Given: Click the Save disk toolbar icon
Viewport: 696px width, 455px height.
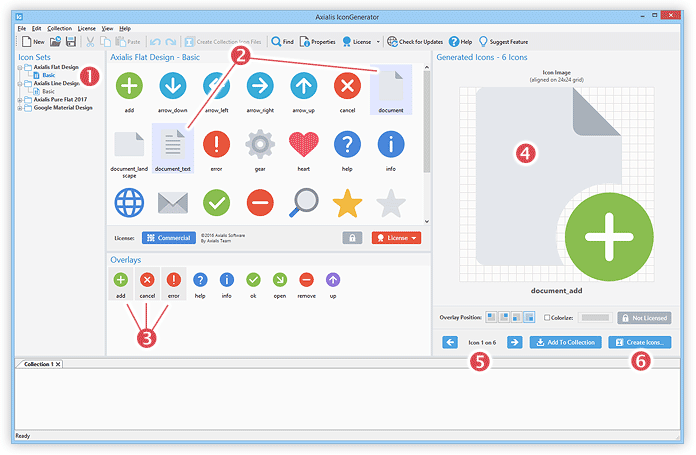Looking at the screenshot, I should [71, 42].
